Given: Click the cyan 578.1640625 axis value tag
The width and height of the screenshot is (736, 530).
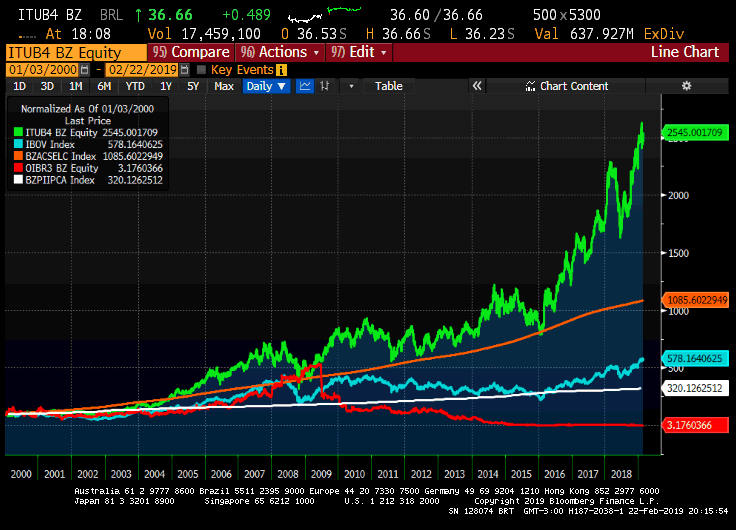Looking at the screenshot, I should tap(695, 358).
